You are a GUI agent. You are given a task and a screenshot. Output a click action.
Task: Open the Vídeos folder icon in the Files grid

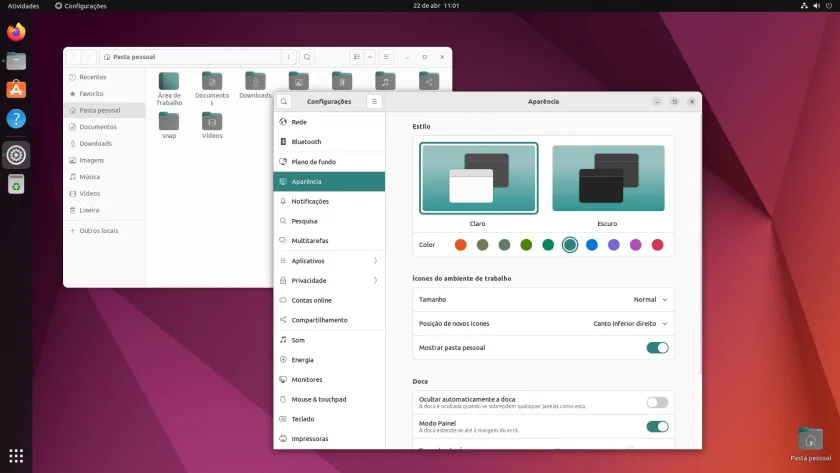(x=212, y=125)
